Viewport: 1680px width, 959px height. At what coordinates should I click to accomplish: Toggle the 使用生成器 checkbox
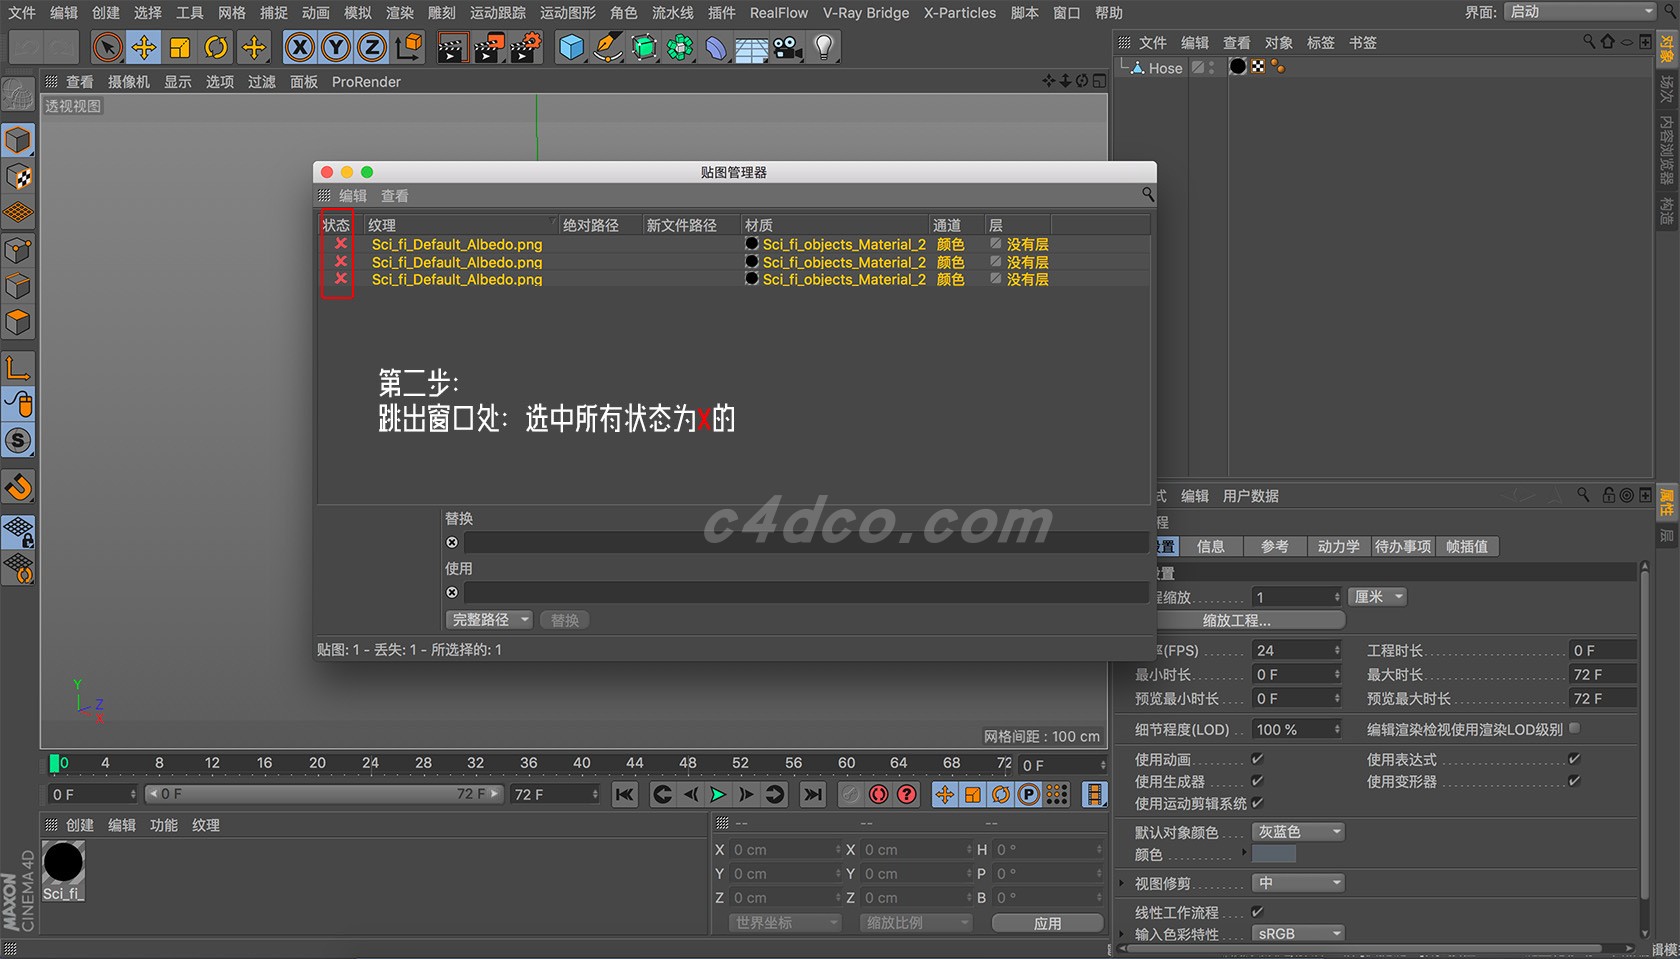point(1257,781)
